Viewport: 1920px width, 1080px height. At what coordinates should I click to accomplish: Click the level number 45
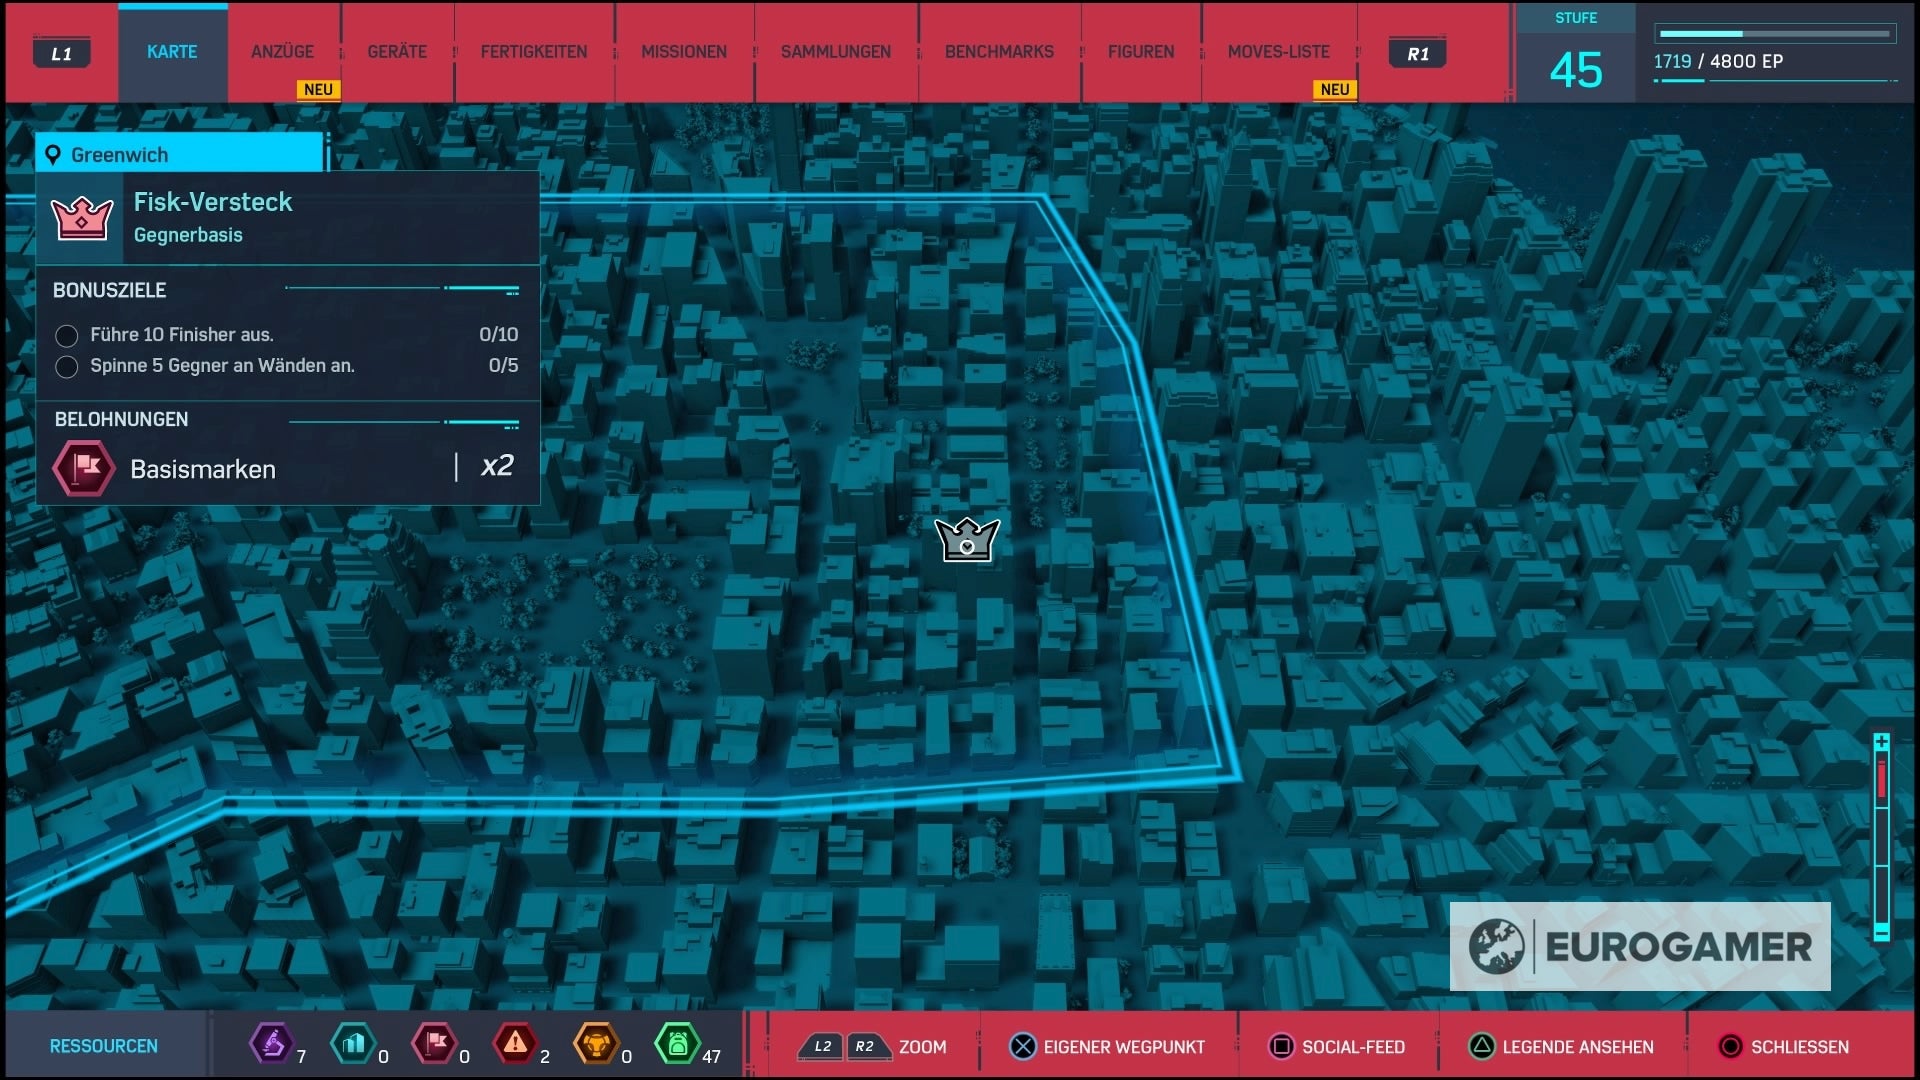[1576, 70]
